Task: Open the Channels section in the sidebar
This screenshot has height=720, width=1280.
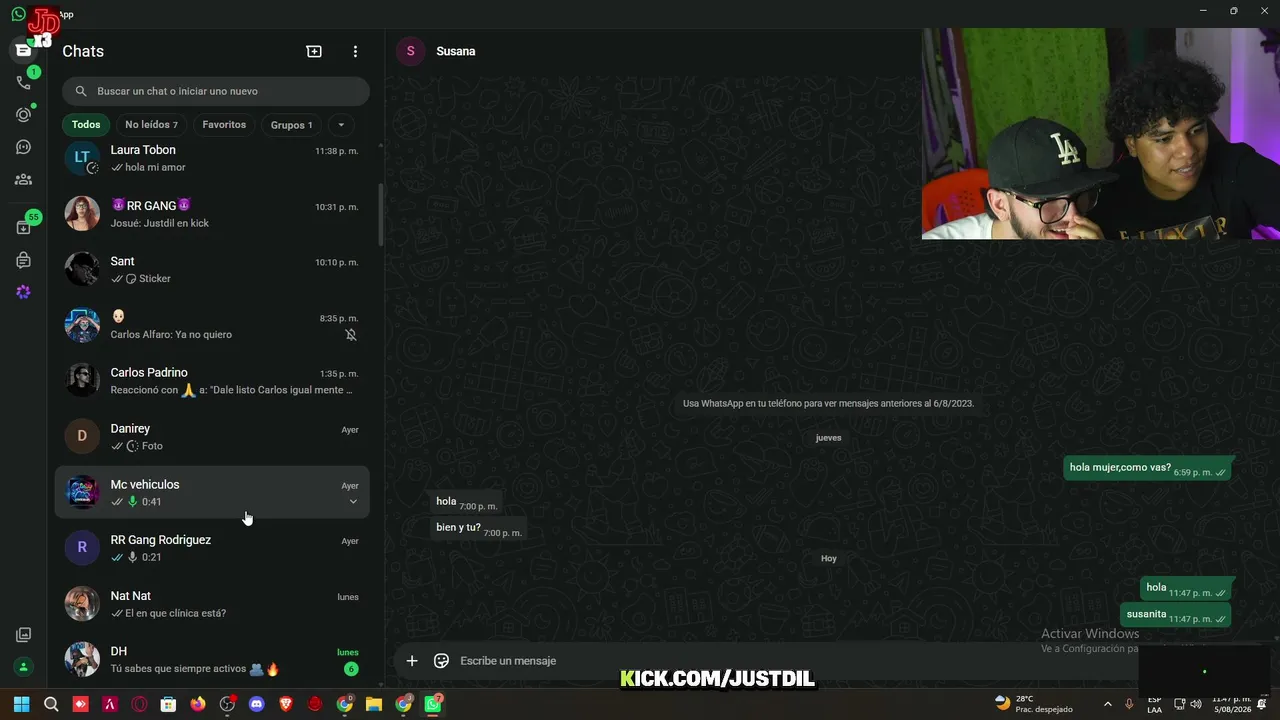Action: 23,147
